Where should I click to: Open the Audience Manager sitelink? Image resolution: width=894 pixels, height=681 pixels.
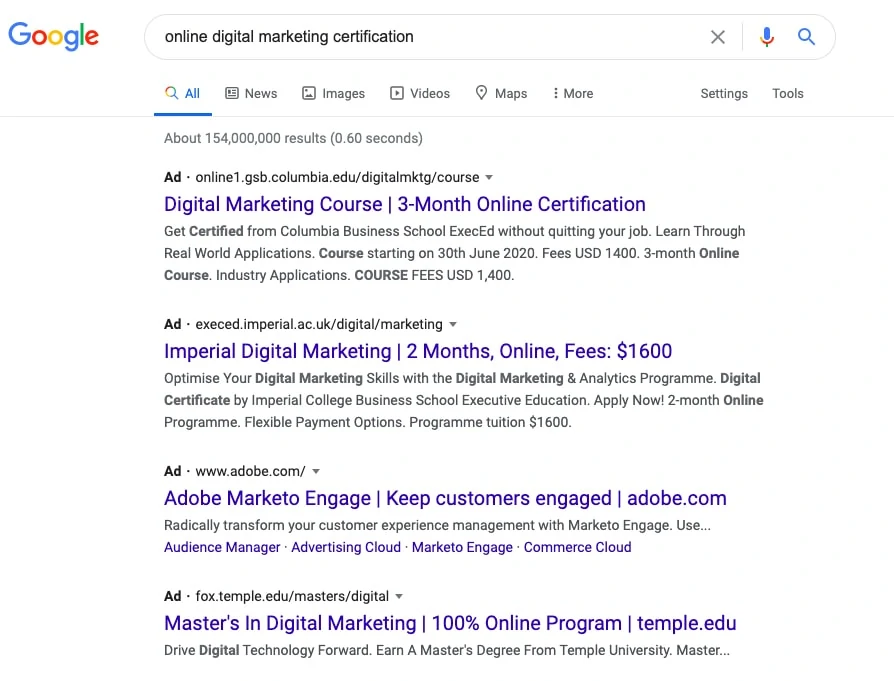[x=222, y=547]
